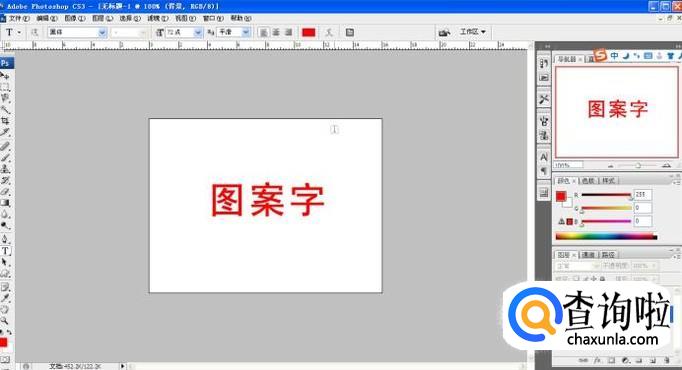This screenshot has width=682, height=370.
Task: Select the Custom Shape tool
Action: [5, 273]
